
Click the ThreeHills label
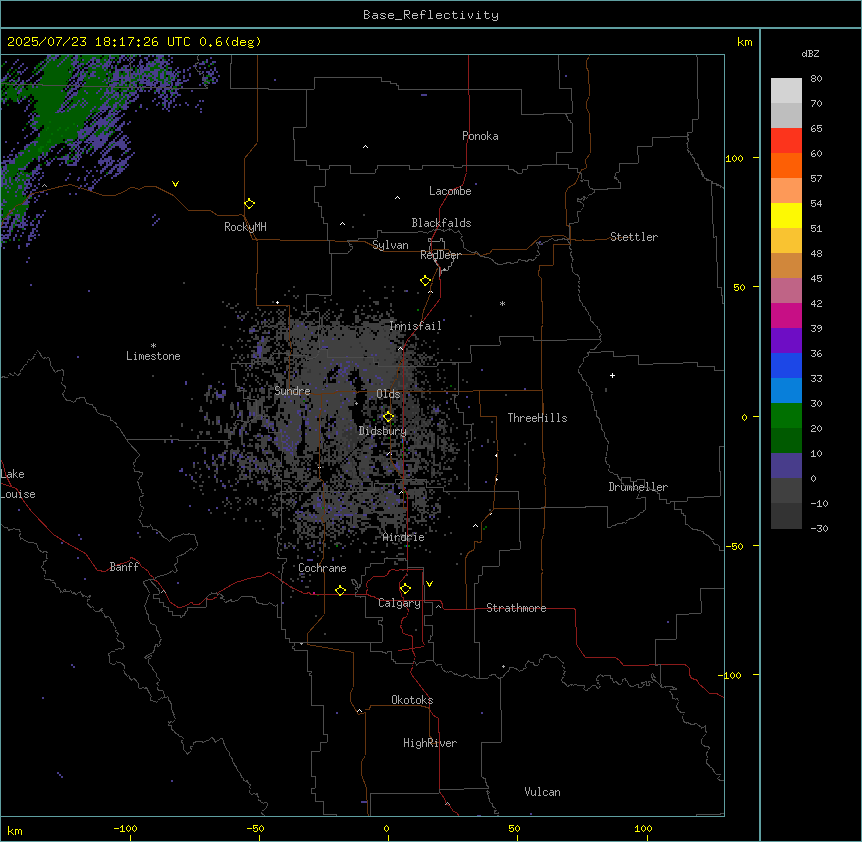click(537, 418)
